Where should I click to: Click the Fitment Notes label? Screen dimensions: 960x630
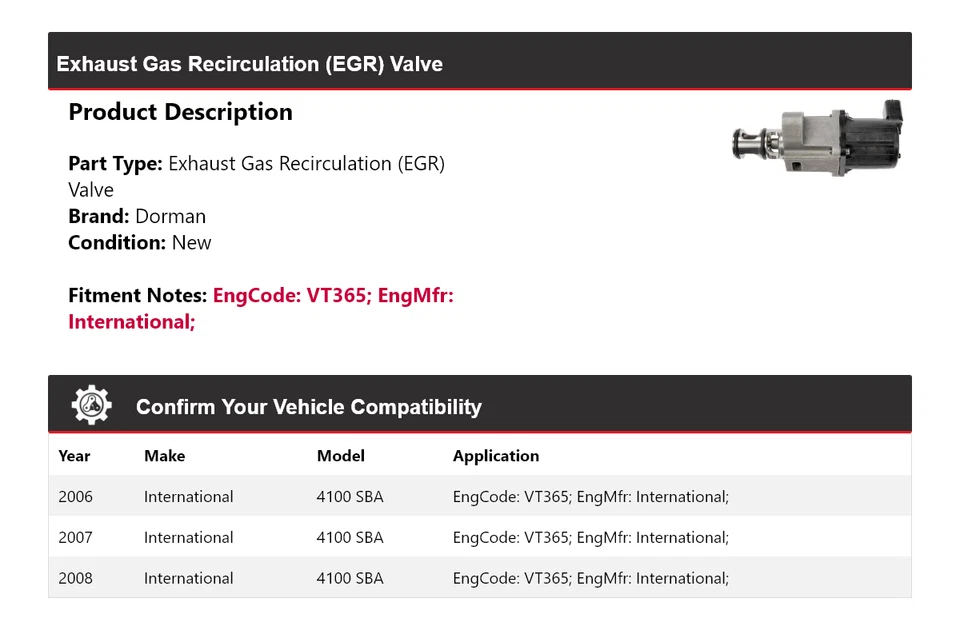(x=137, y=295)
